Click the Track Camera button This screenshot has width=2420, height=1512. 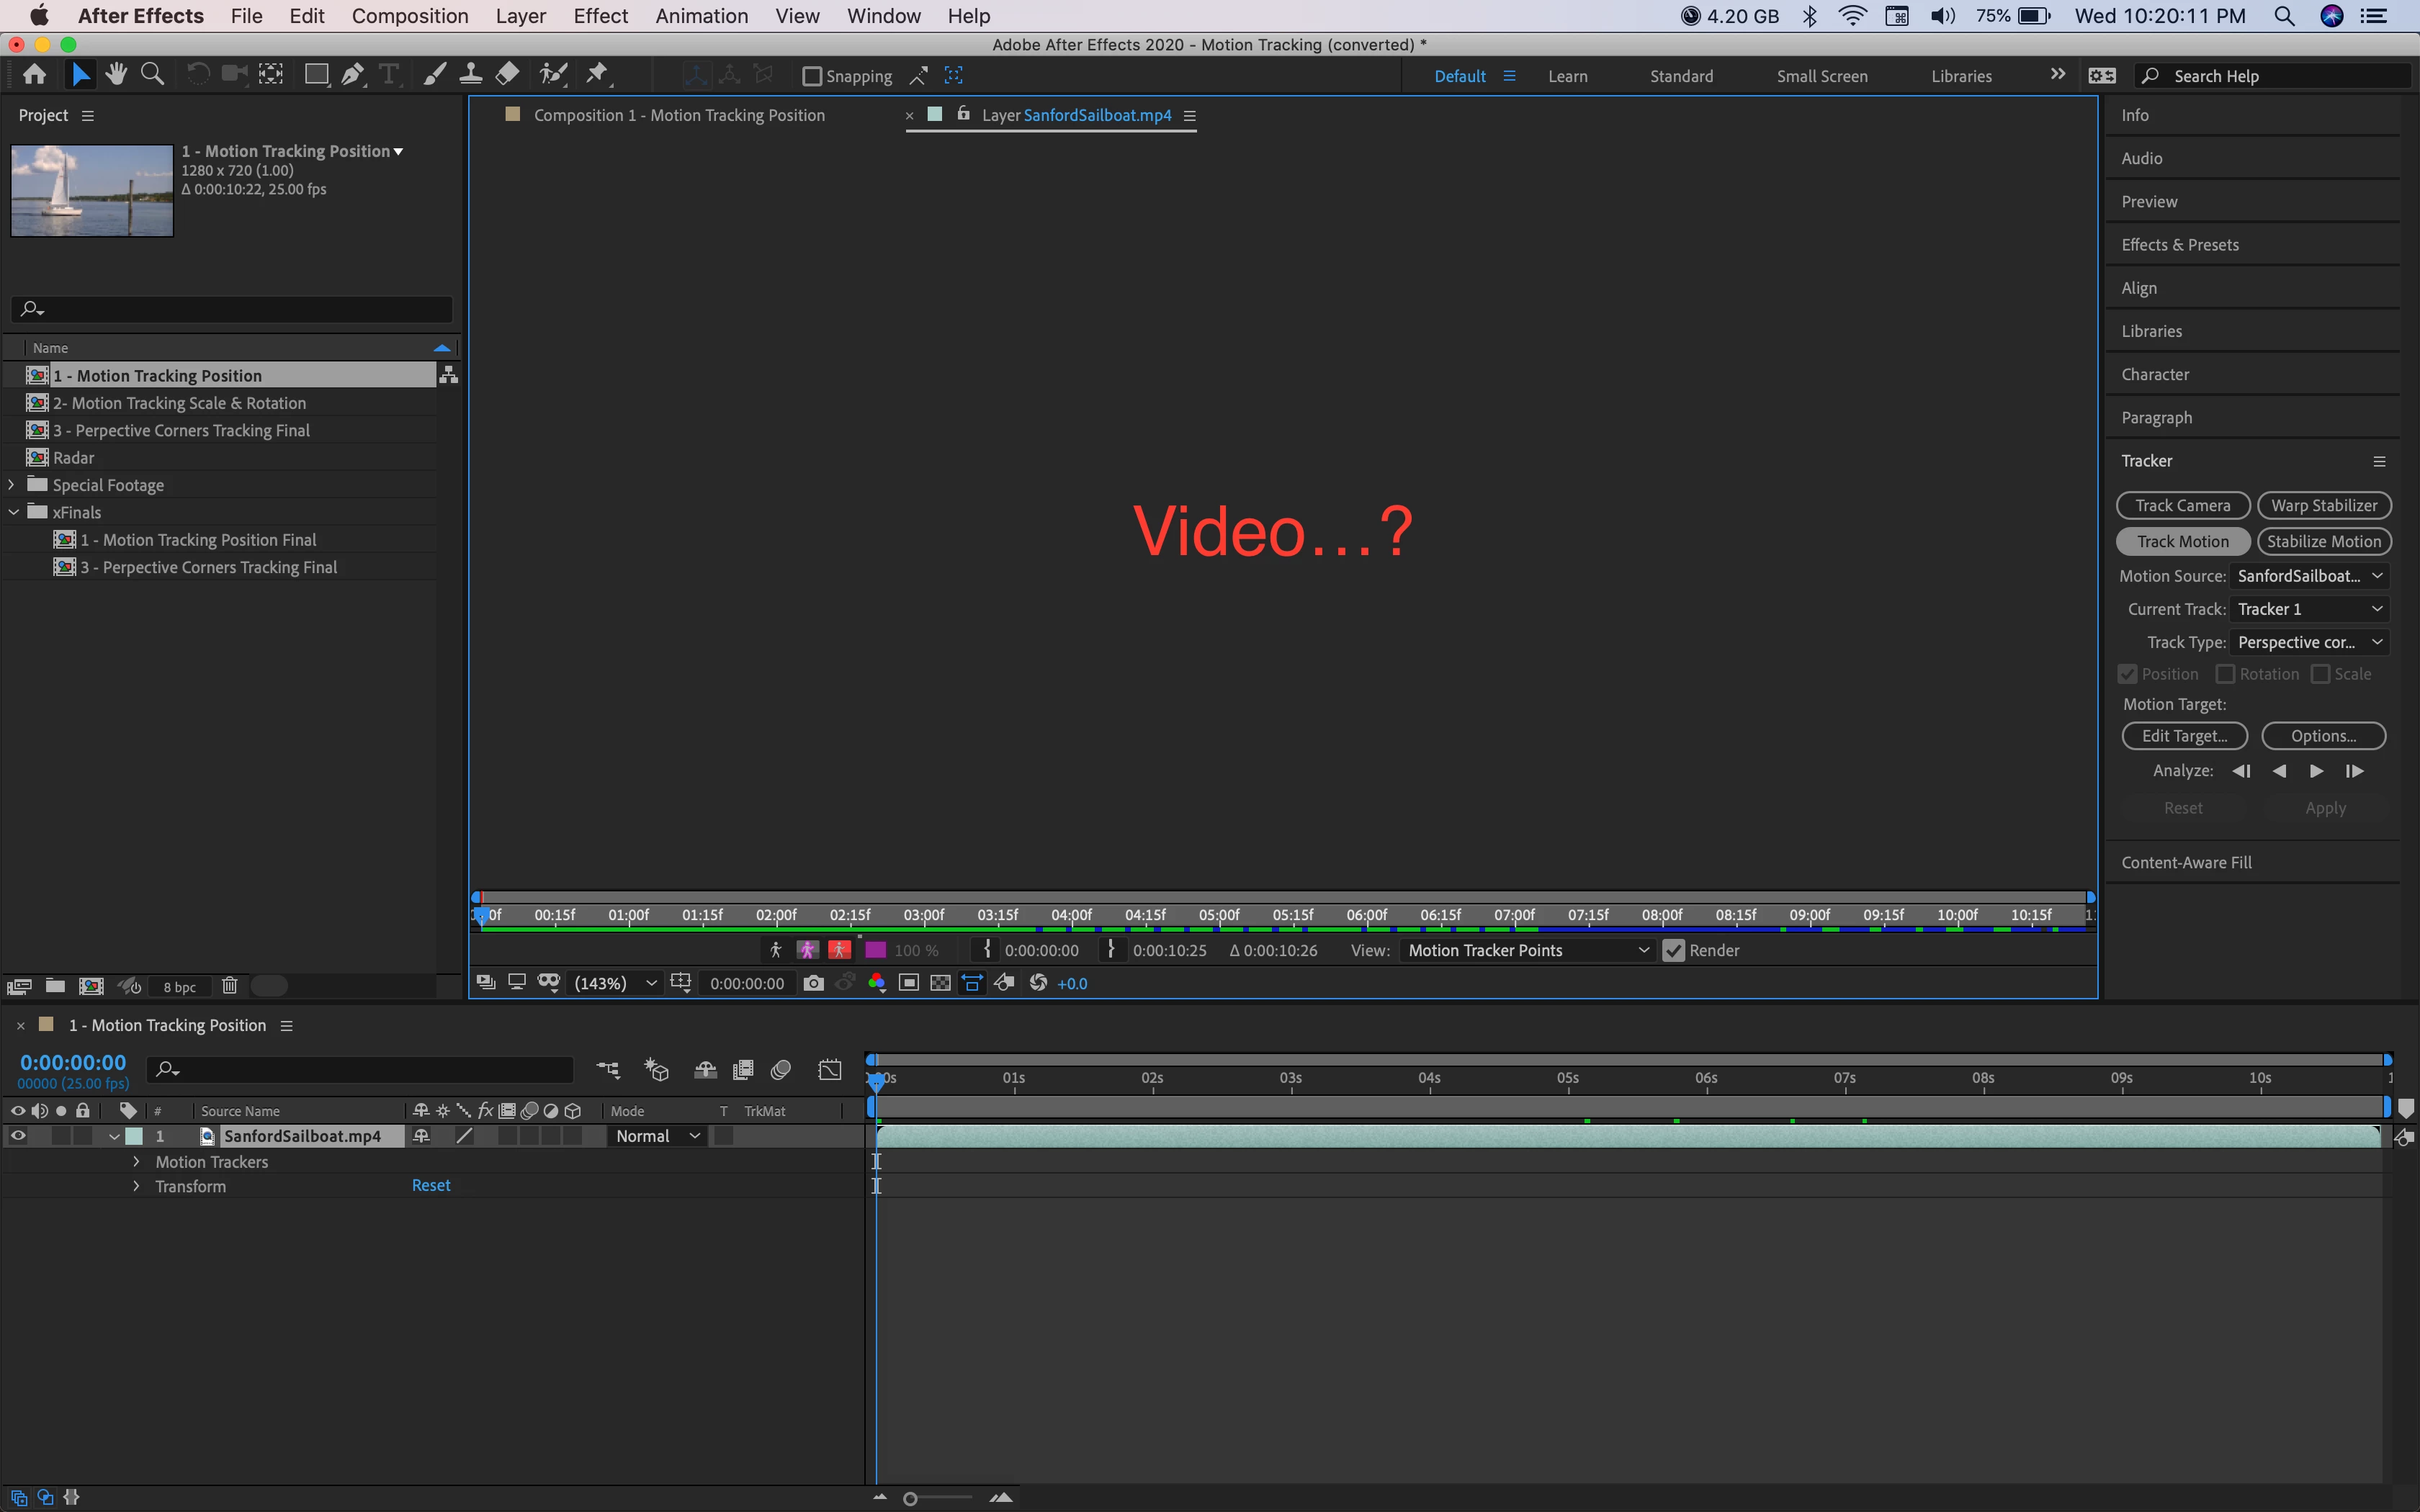[x=2182, y=505]
